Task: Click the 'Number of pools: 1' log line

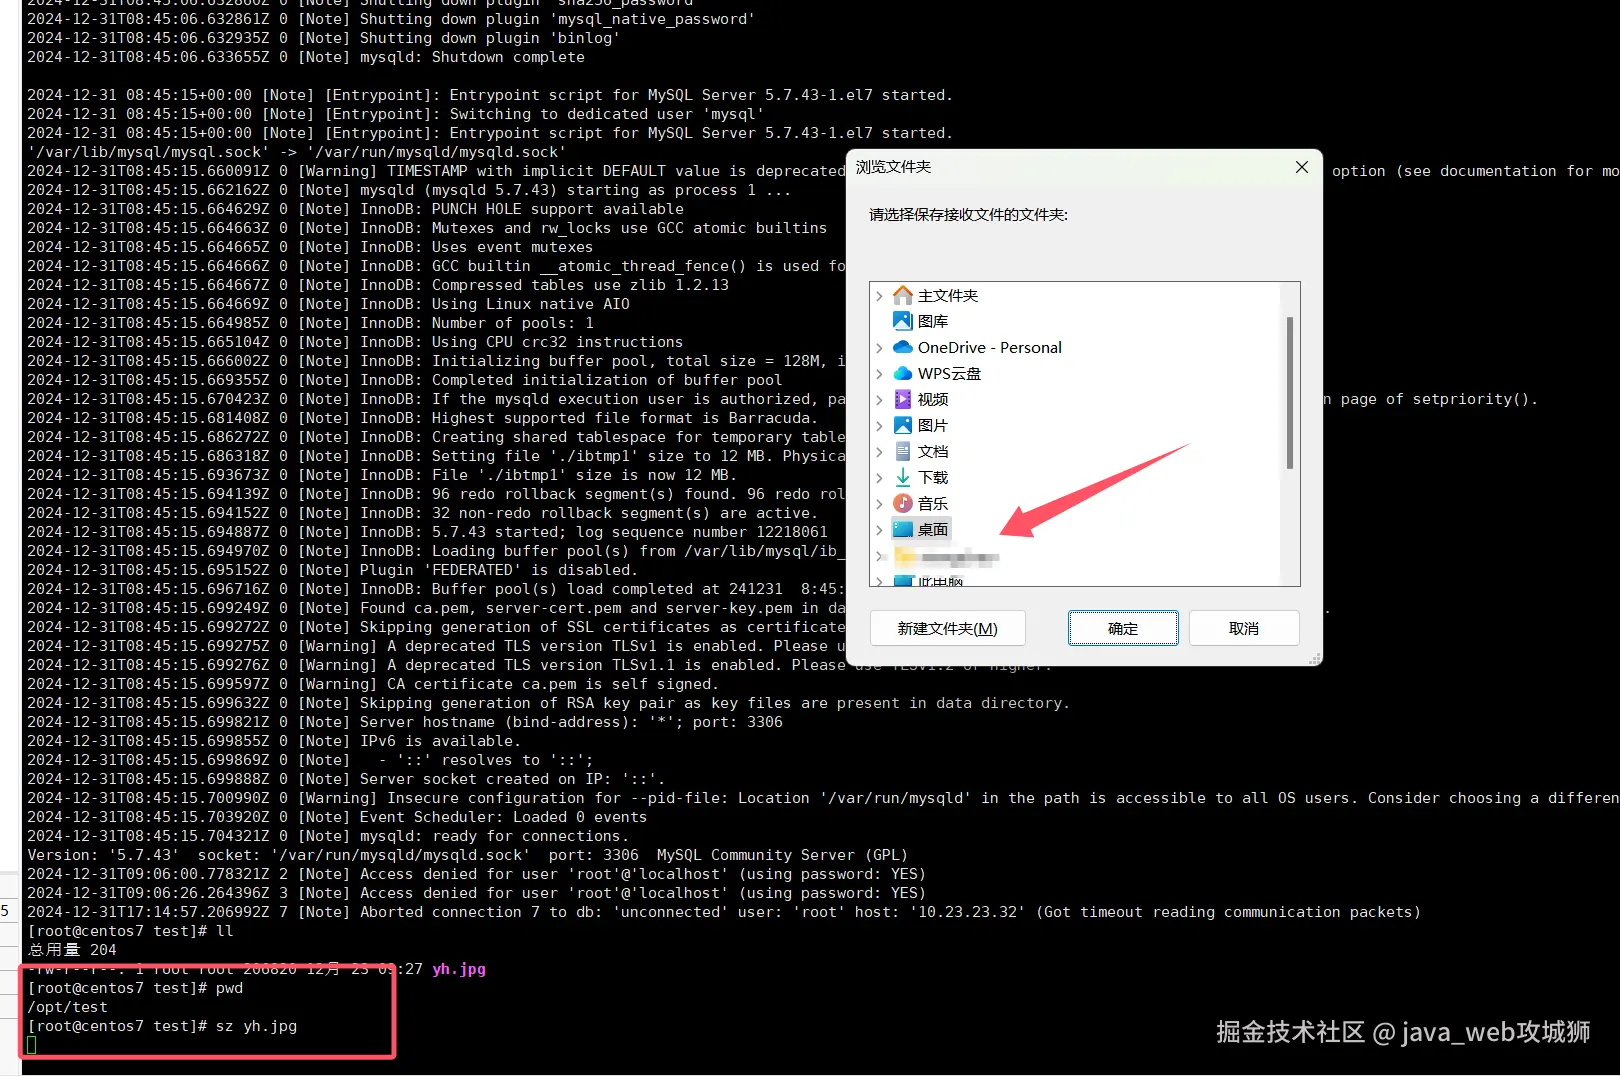Action: click(311, 323)
